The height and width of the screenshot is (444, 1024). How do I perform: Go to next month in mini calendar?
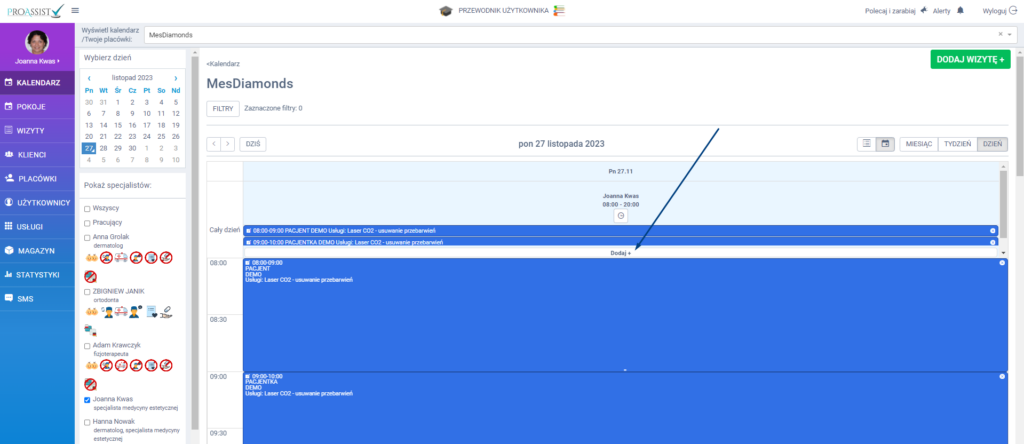click(176, 77)
